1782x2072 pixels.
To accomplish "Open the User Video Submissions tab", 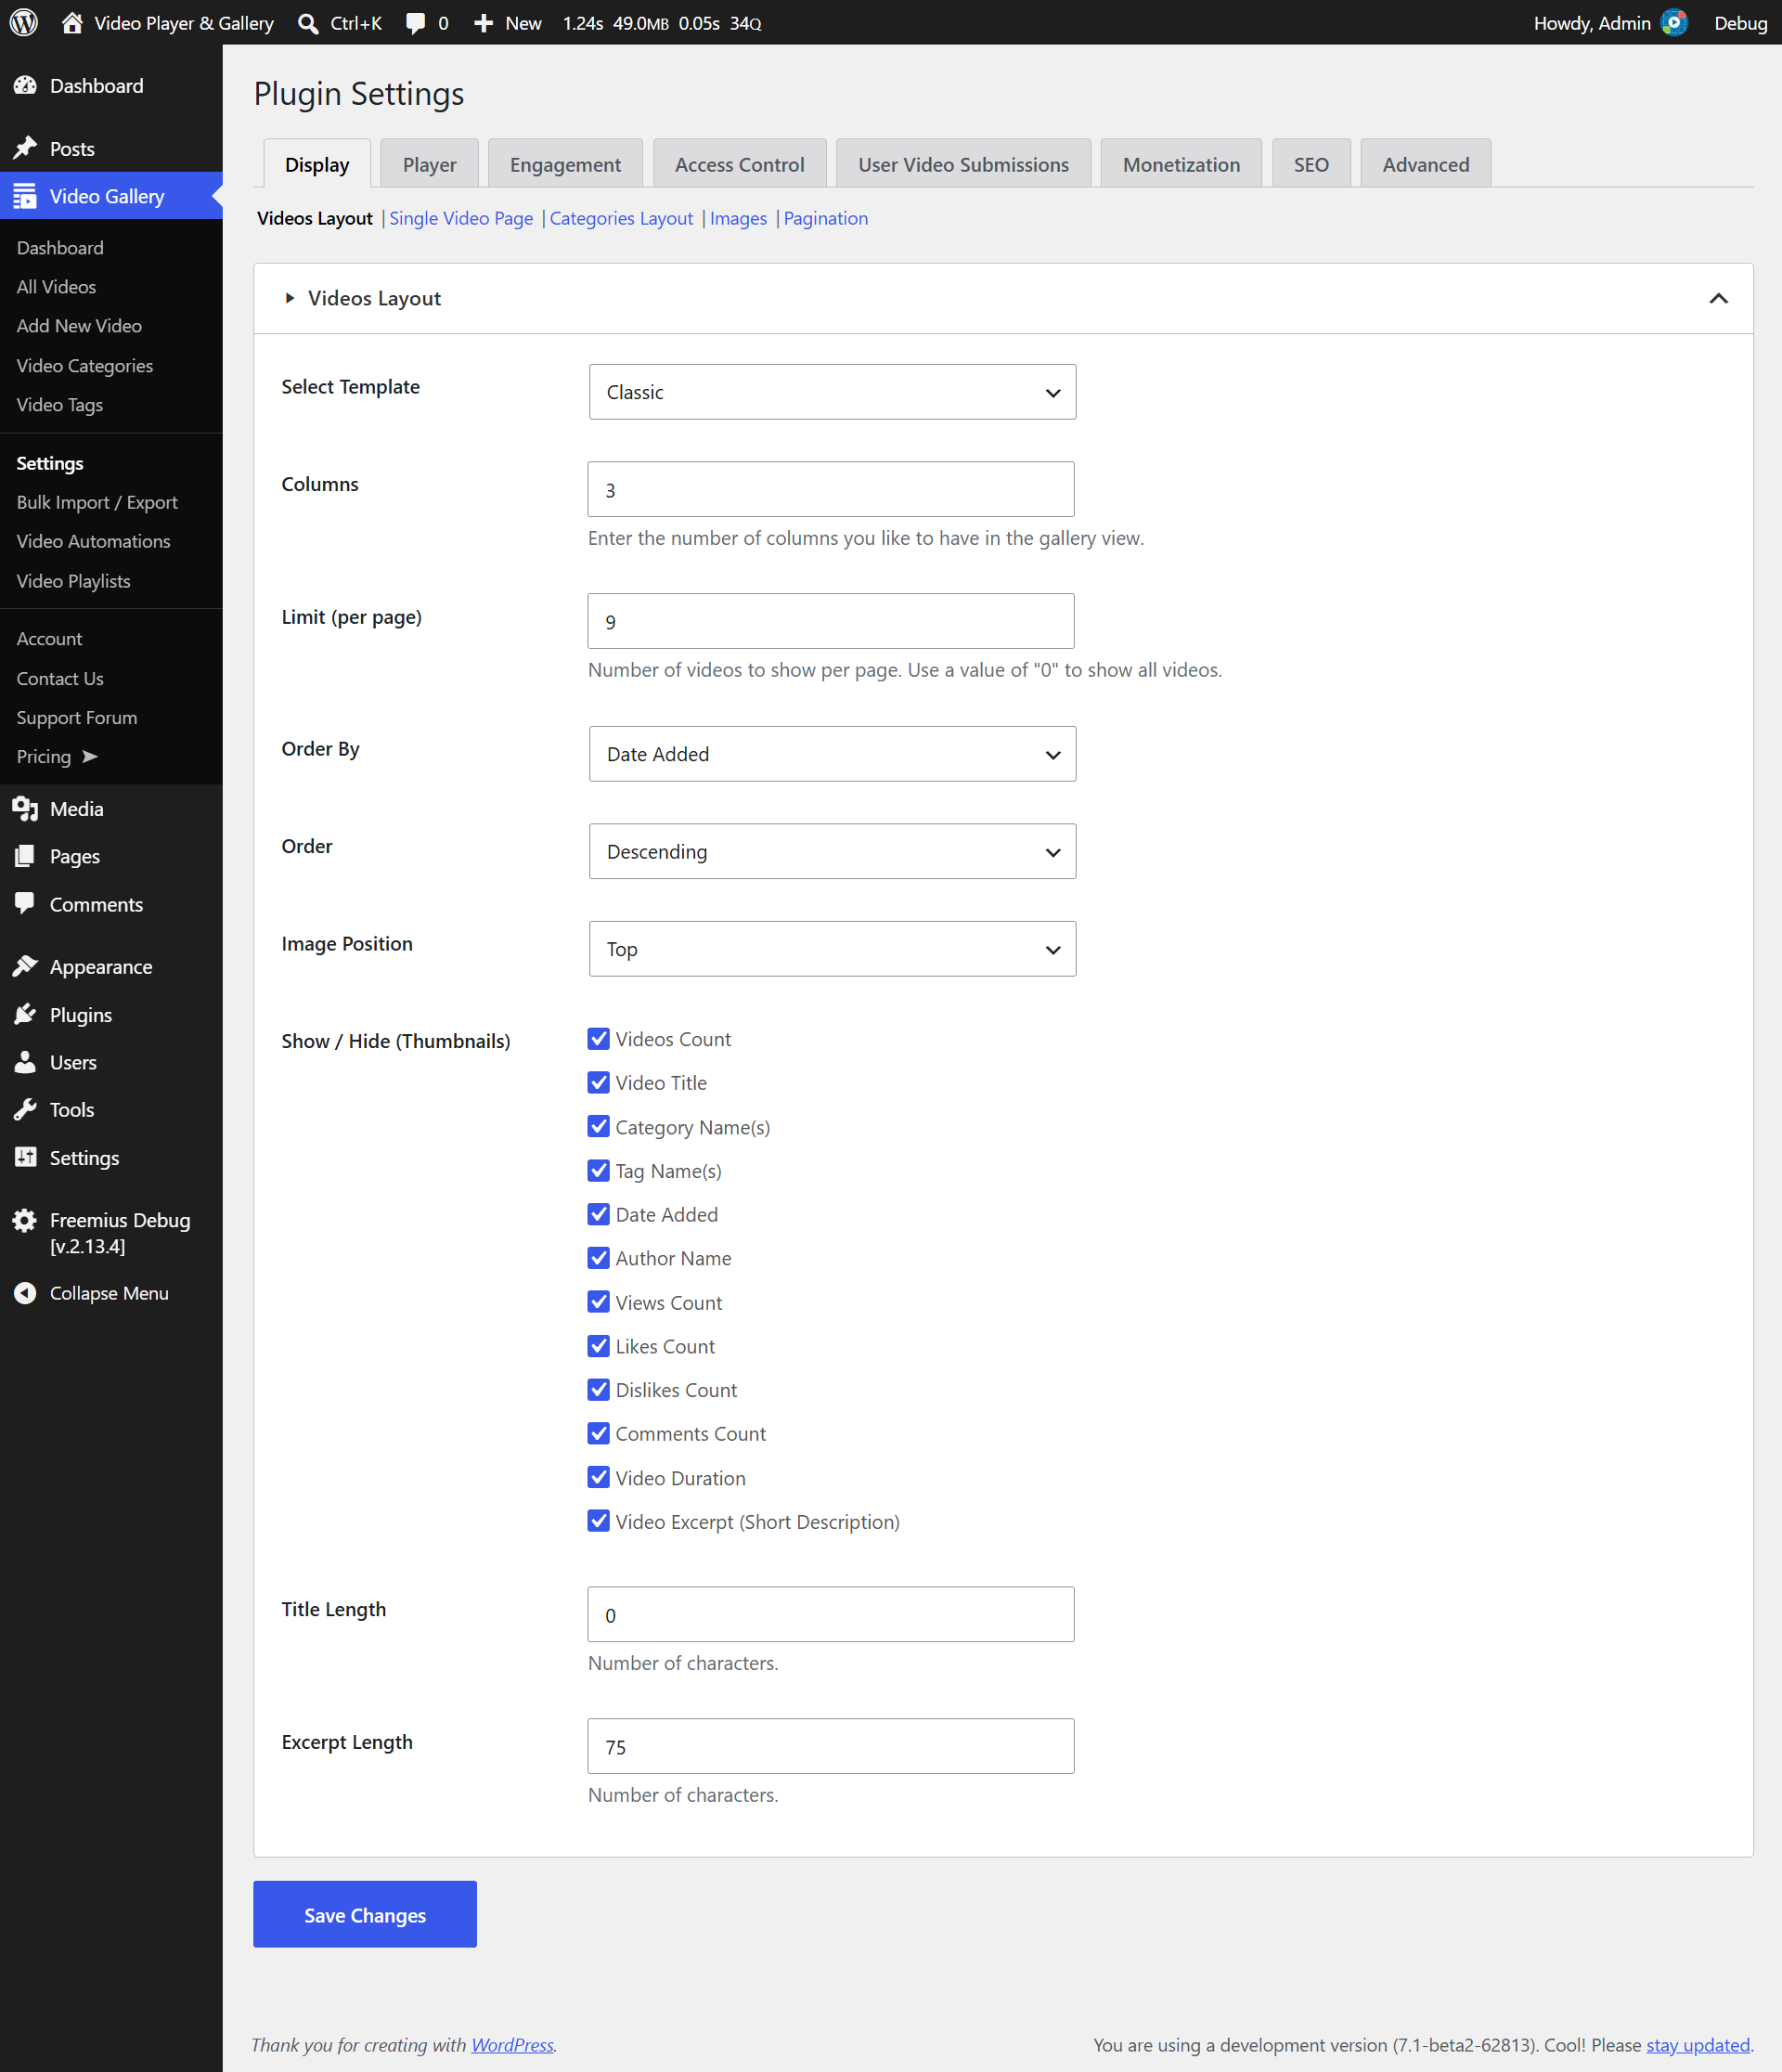I will (963, 164).
